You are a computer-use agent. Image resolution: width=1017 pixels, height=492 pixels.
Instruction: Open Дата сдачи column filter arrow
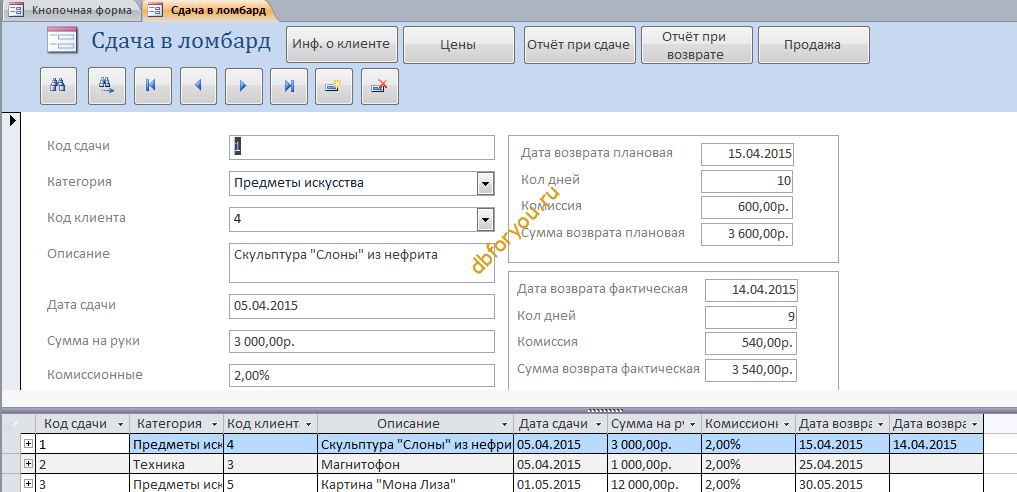(599, 424)
